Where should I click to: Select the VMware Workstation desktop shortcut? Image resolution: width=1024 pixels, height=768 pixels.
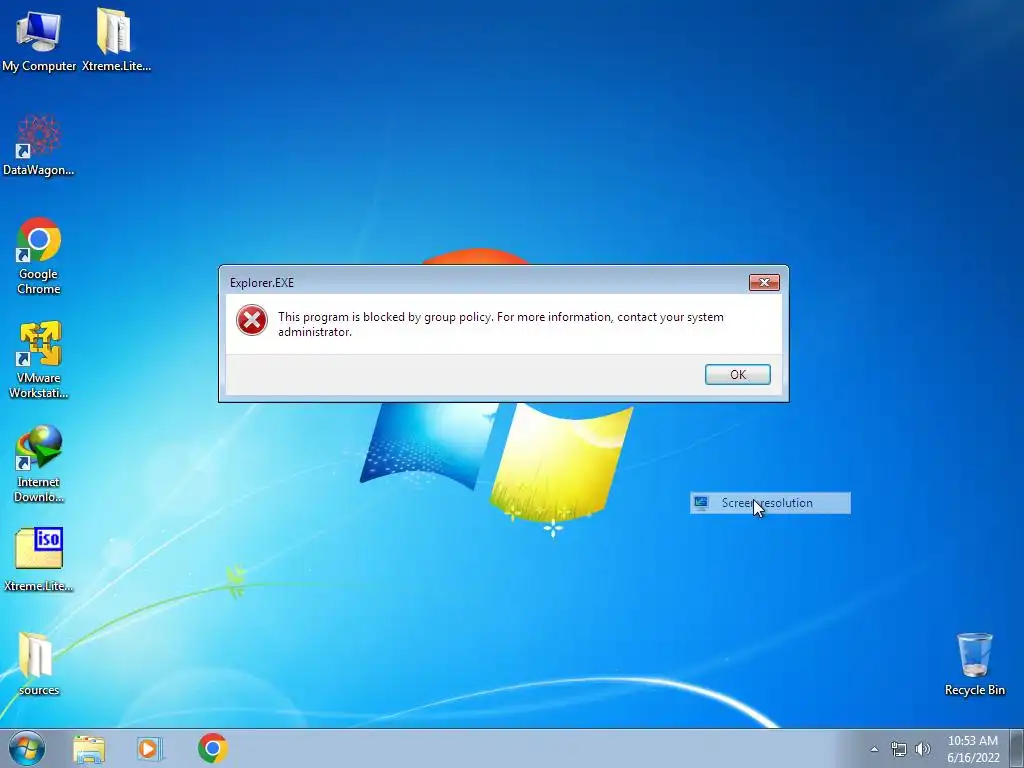pos(39,360)
